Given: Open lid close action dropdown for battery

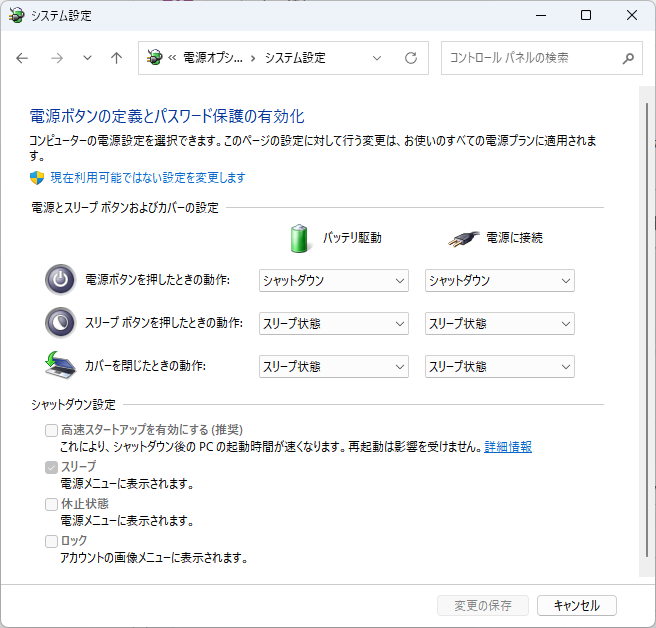Looking at the screenshot, I should click(333, 367).
